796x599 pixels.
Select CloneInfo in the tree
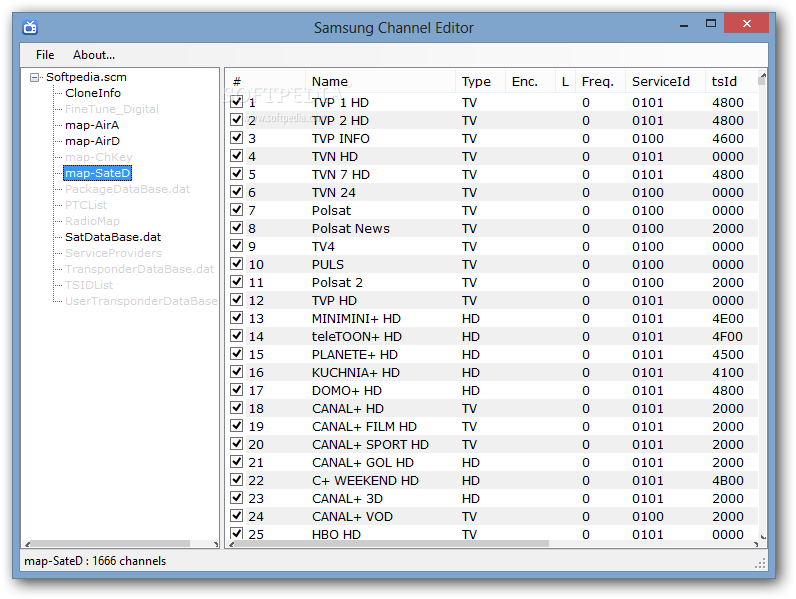tap(93, 93)
